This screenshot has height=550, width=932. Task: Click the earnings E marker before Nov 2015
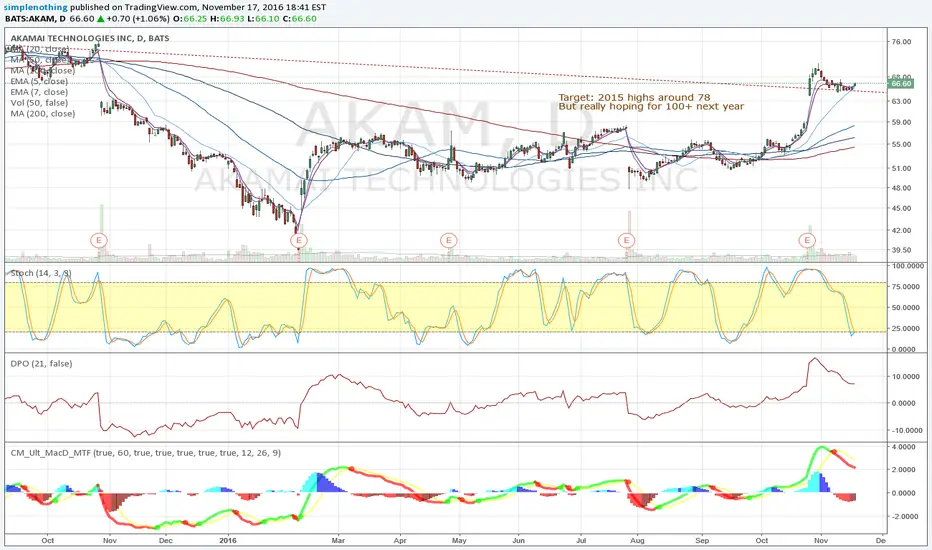click(x=99, y=241)
